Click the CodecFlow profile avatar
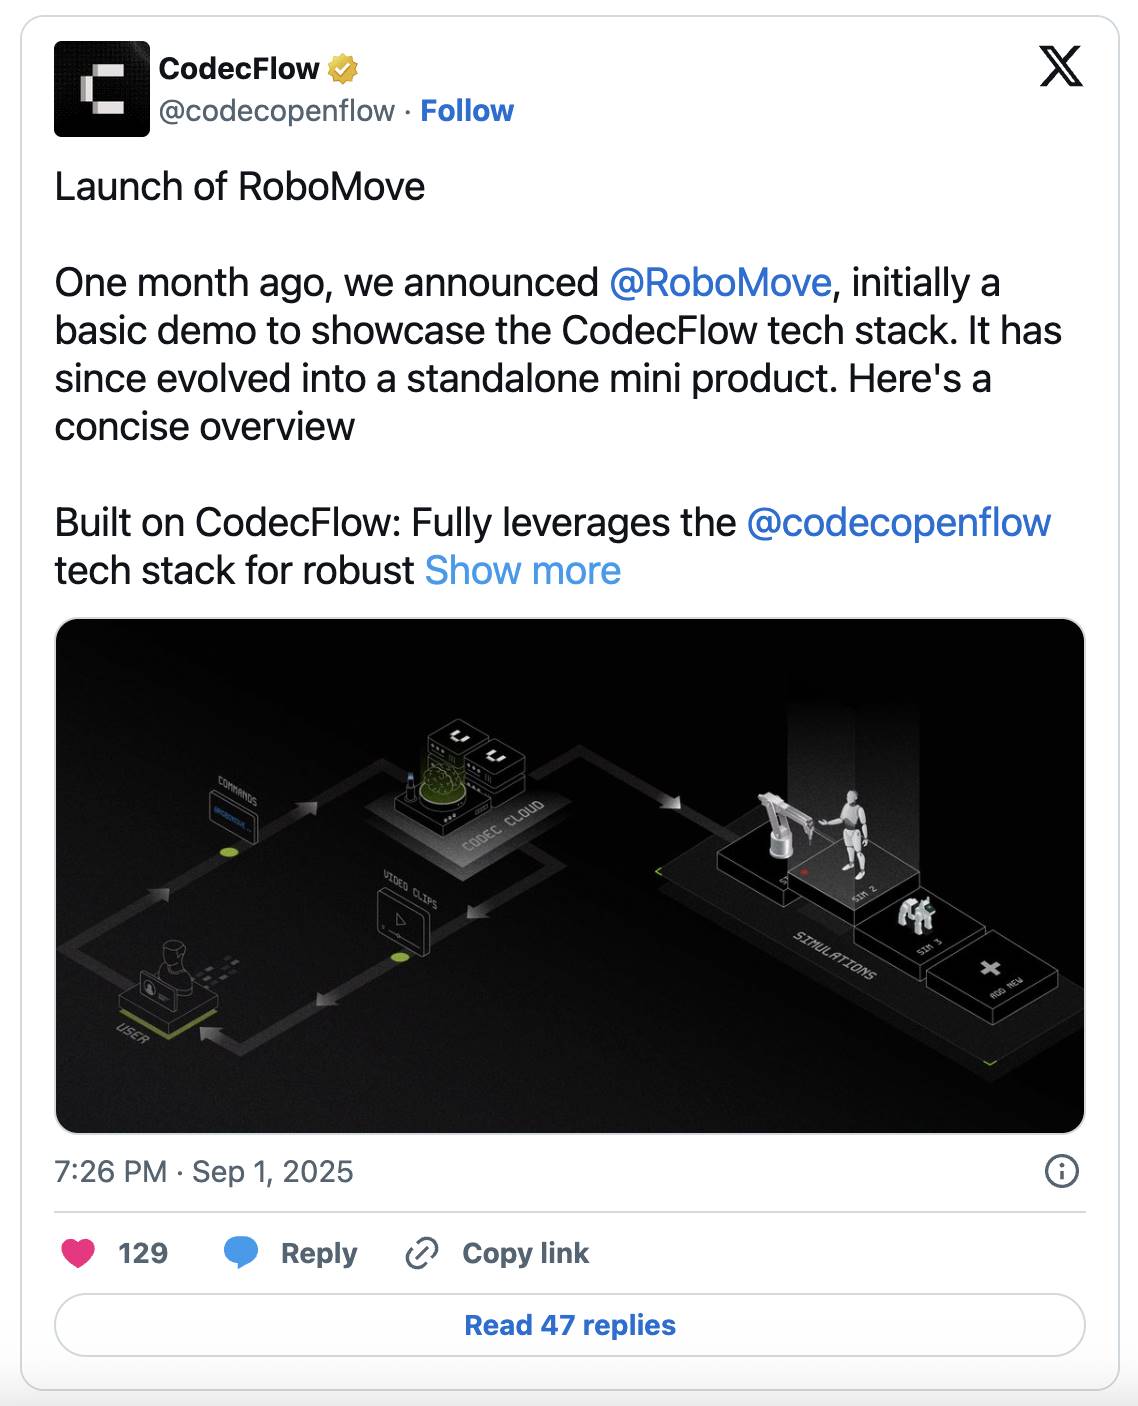Image resolution: width=1138 pixels, height=1406 pixels. [x=102, y=89]
